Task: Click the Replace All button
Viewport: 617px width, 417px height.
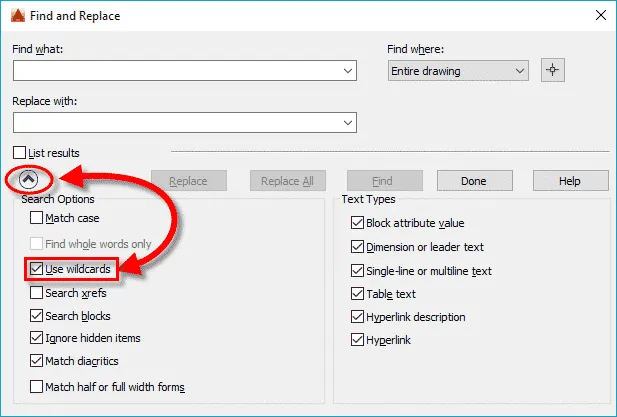Action: click(x=288, y=181)
